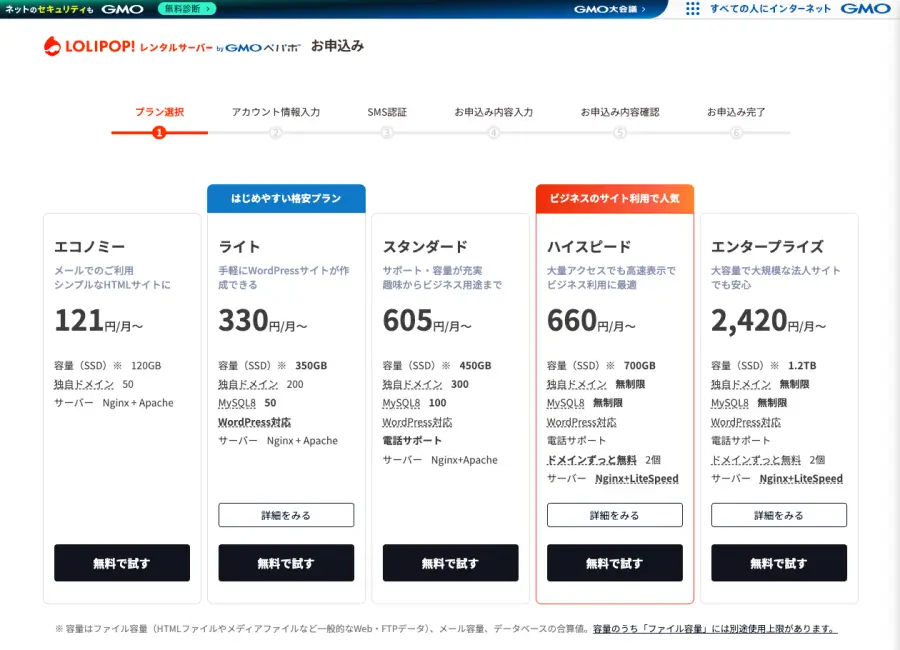900x650 pixels.
Task: Expand 詳細をみる for ハイスピード plan
Action: [x=614, y=515]
